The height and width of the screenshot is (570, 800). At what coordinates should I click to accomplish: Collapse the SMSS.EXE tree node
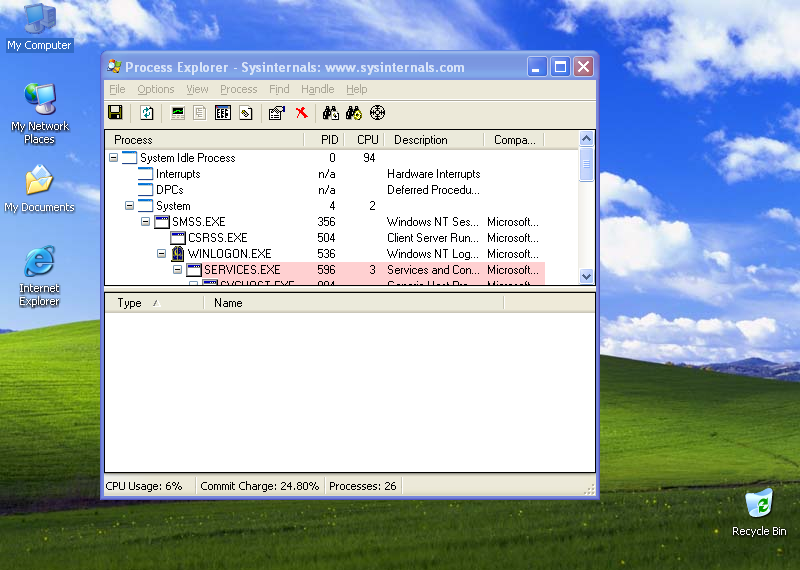click(145, 222)
